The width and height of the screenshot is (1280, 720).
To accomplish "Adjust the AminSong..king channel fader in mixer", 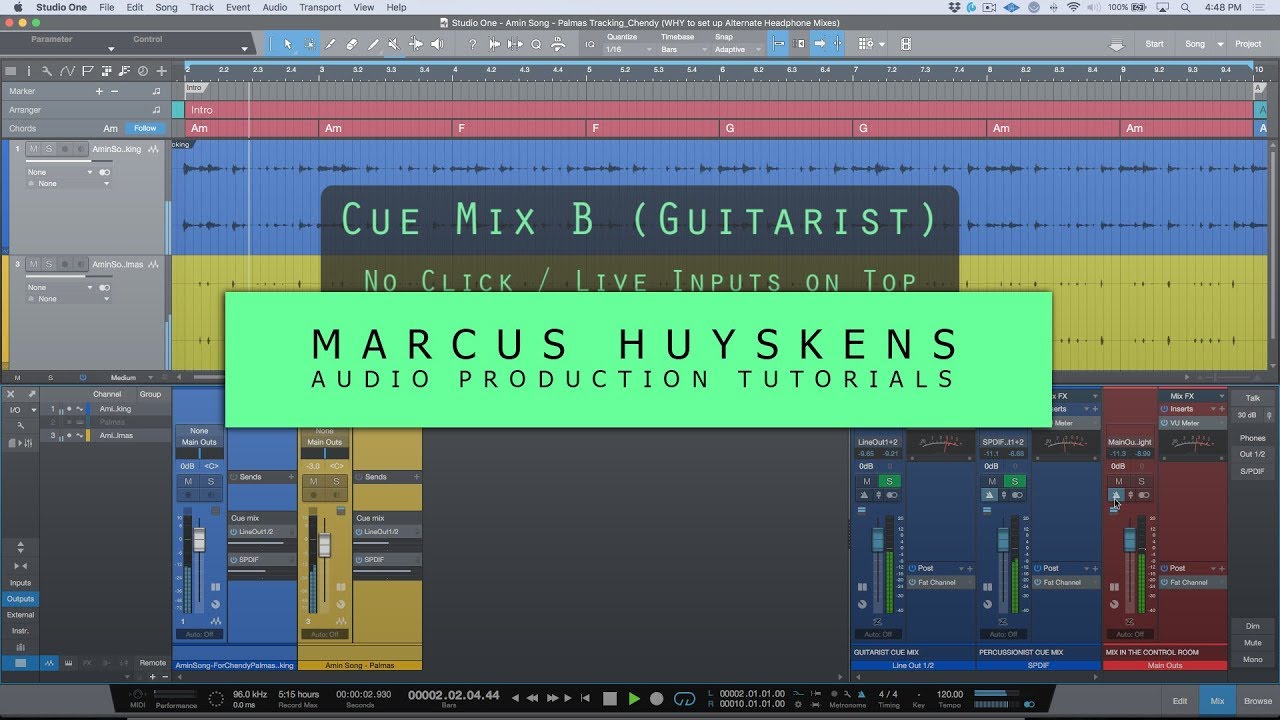I will (198, 539).
